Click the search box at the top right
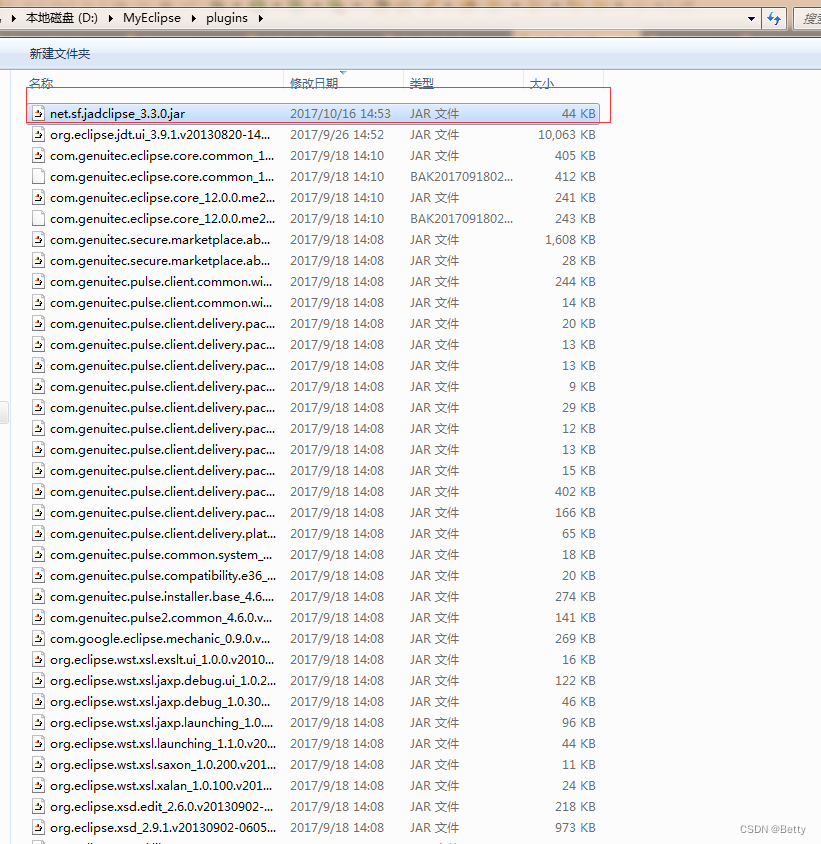The height and width of the screenshot is (844, 821). (808, 19)
